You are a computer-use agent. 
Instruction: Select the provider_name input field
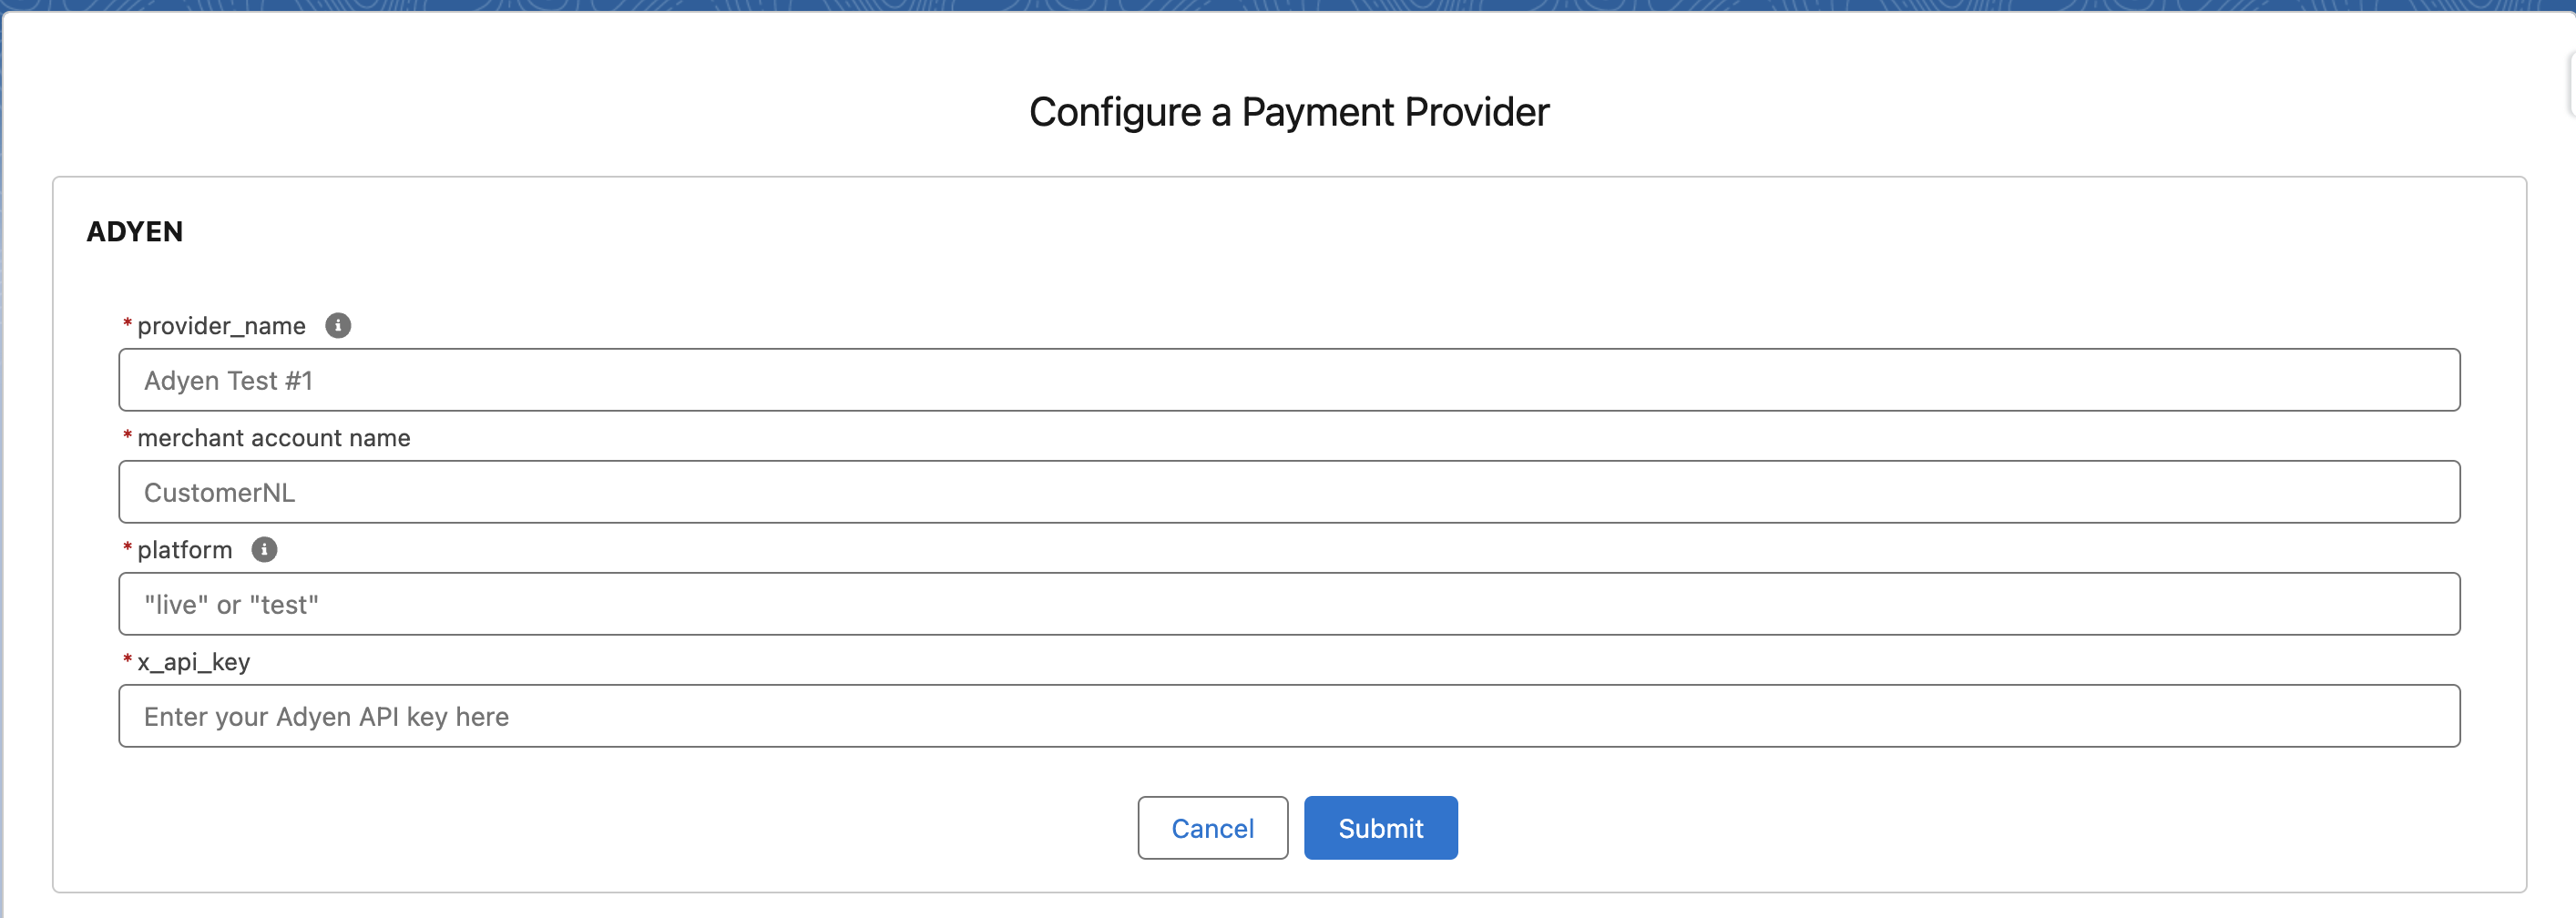1288,380
